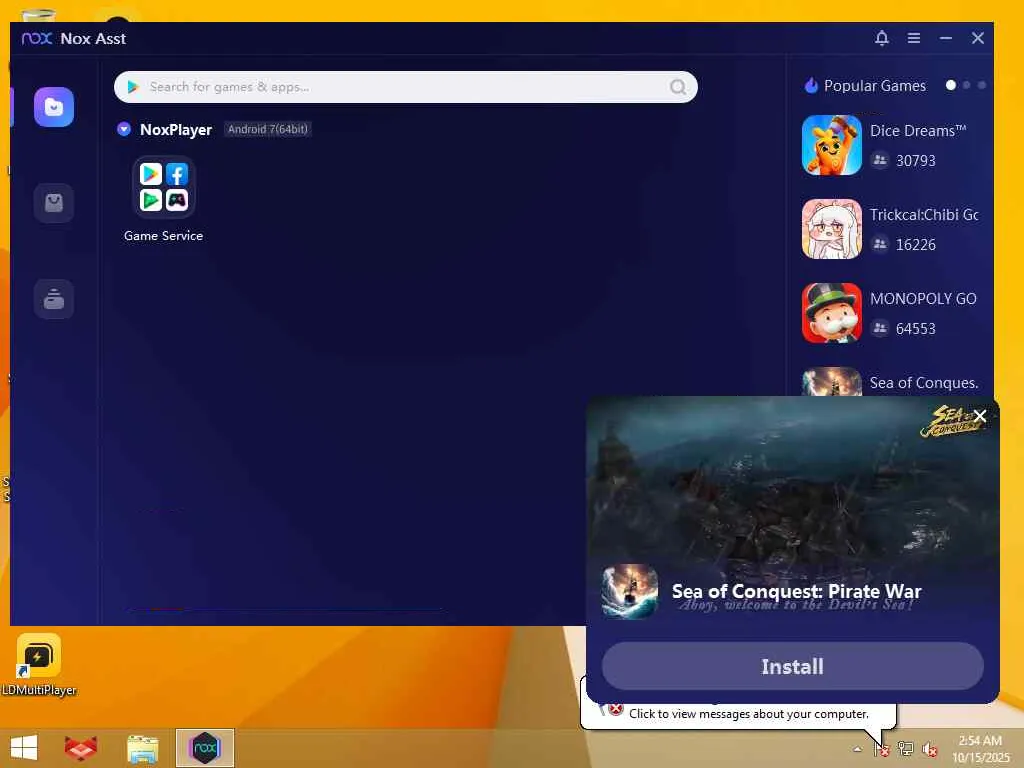This screenshot has width=1024, height=768.
Task: Minimize the Nox Asst window
Action: tap(946, 38)
